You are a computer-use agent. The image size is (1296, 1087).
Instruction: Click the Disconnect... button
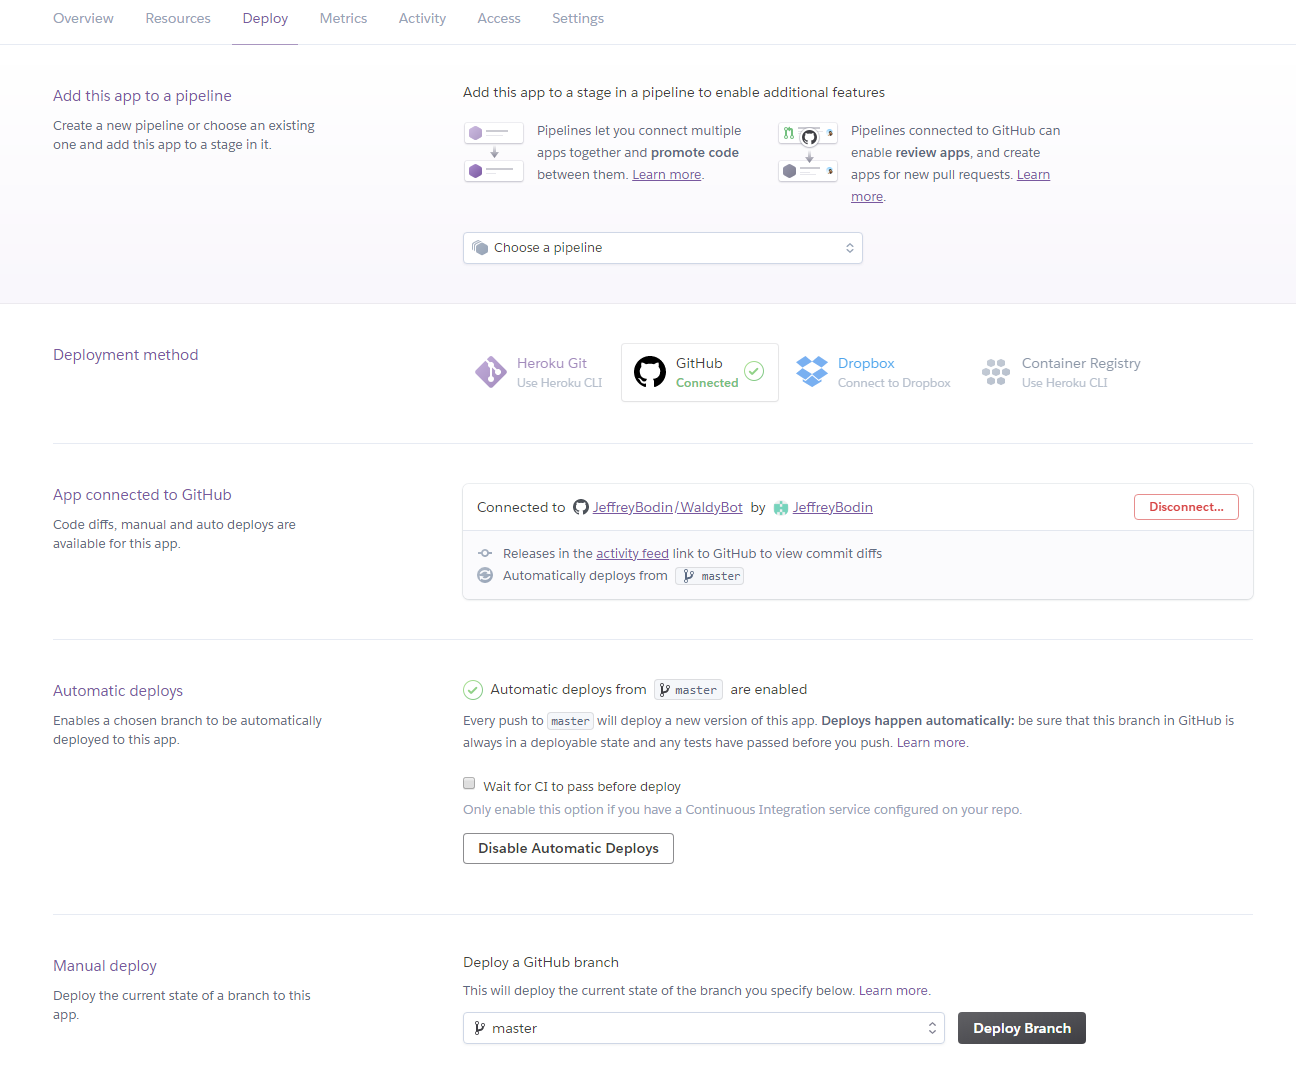[x=1186, y=507]
